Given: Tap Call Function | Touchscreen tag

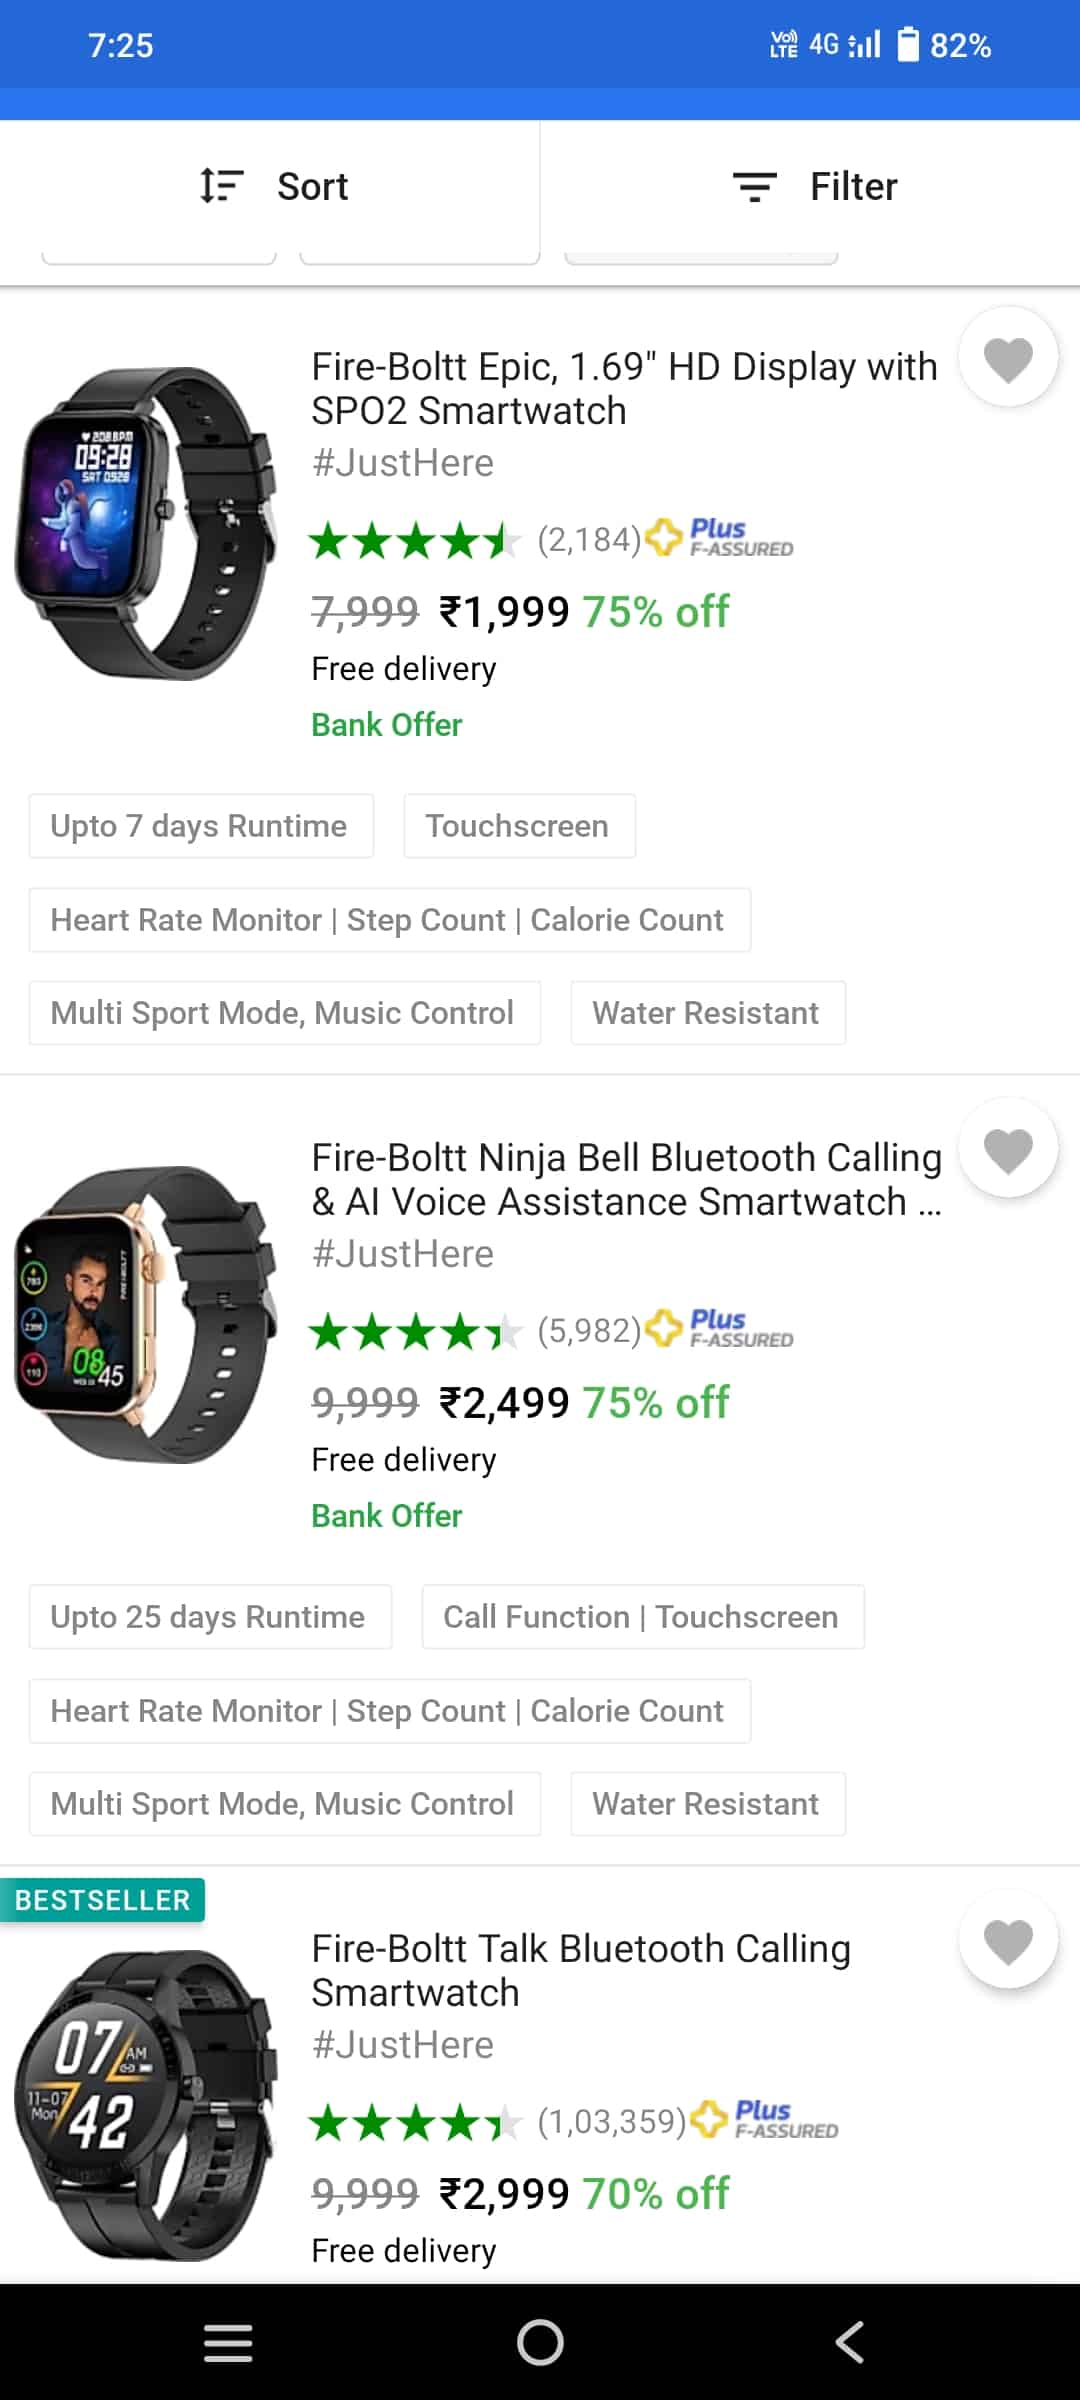Looking at the screenshot, I should [641, 1617].
